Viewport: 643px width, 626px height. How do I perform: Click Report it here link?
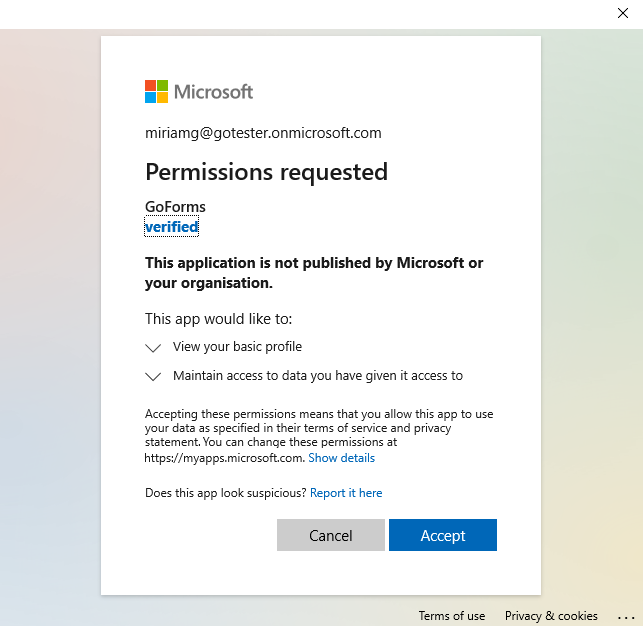346,493
